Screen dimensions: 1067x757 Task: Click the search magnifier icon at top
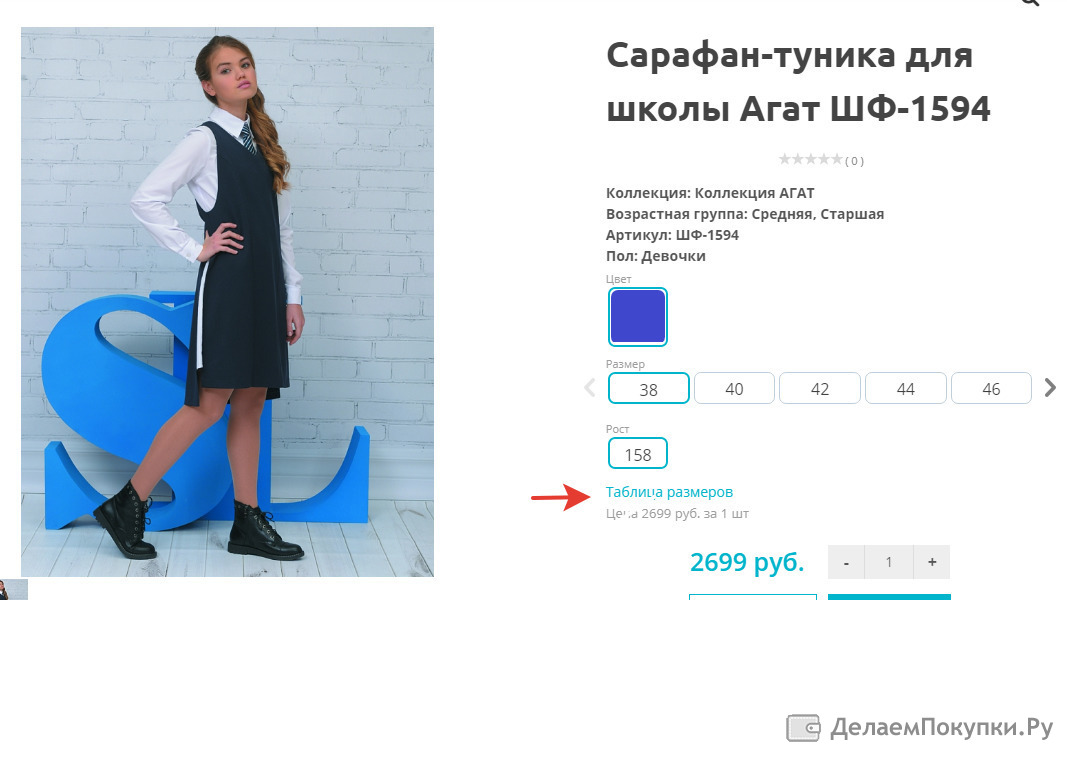(1030, 2)
